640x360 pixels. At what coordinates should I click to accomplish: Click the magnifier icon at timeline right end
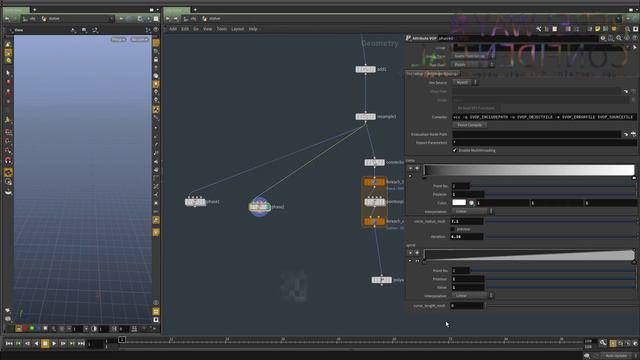coord(603,343)
